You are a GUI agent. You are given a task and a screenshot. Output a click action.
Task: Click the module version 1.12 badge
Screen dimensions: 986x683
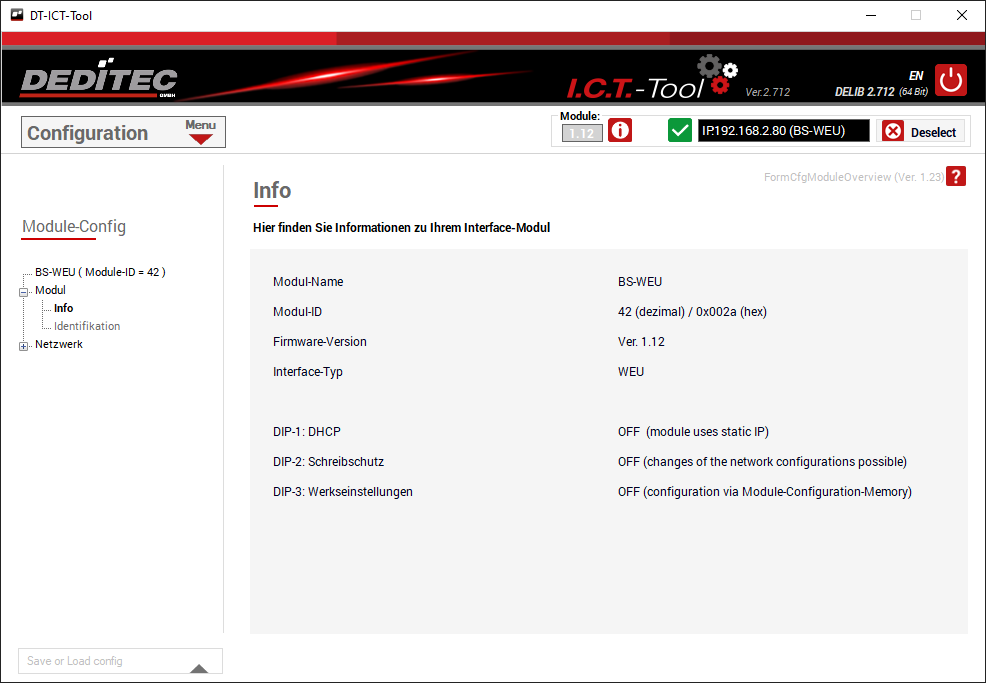coord(582,133)
